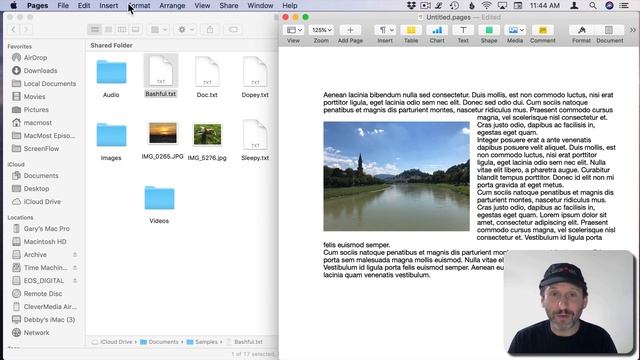Open the Edit menu
640x360 pixels.
(84, 5)
